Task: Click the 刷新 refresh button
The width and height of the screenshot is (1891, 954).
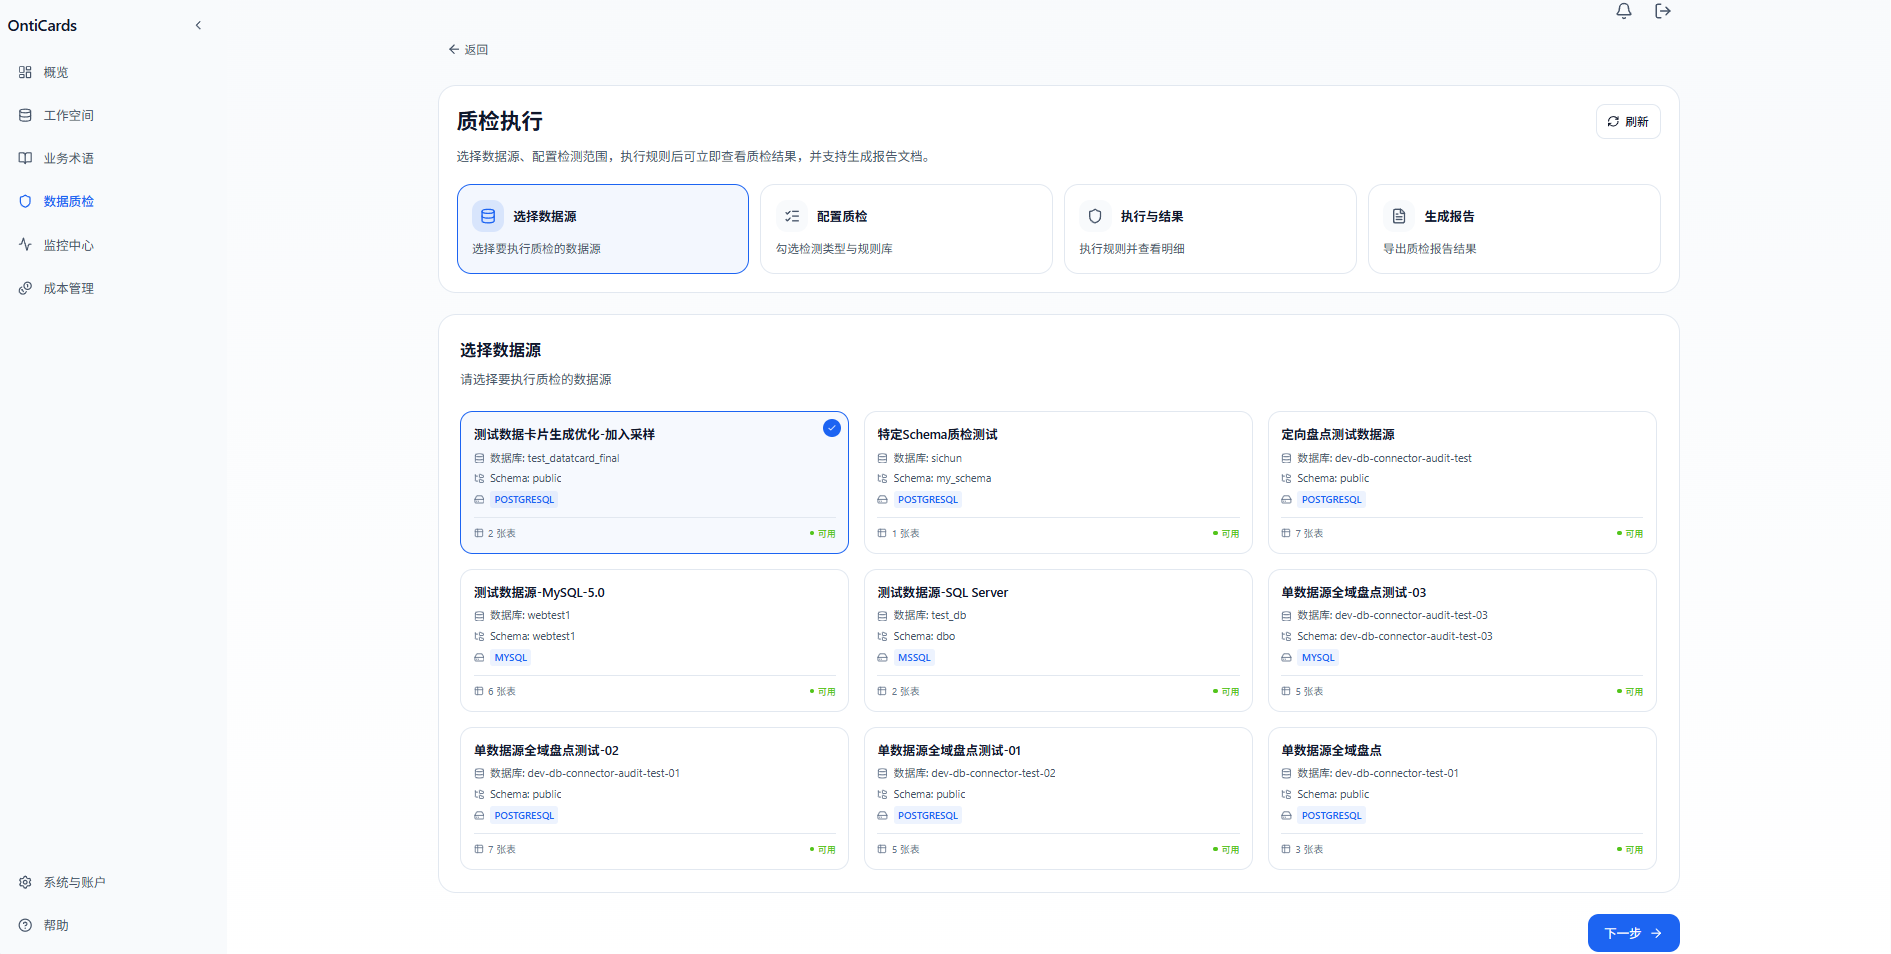Action: coord(1628,121)
